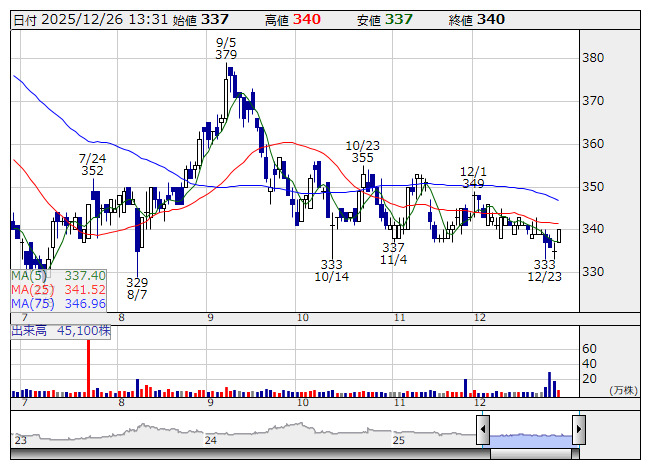Screen dimensions: 653x470
Task: Click the 9/5 high label of 379
Action: click(226, 49)
